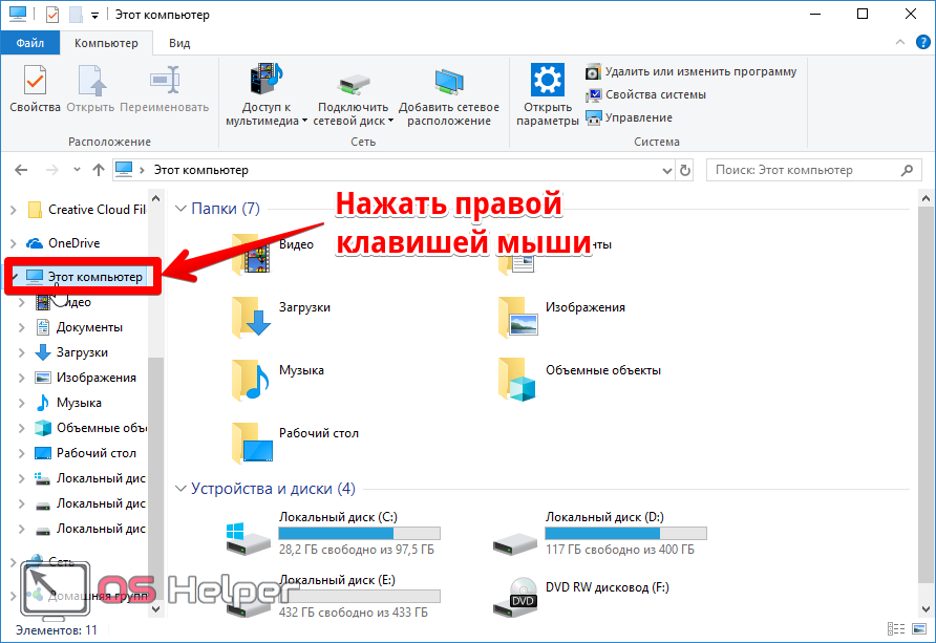The width and height of the screenshot is (936, 643).
Task: Select Локальный диск (D:) drive icon
Action: [x=515, y=543]
